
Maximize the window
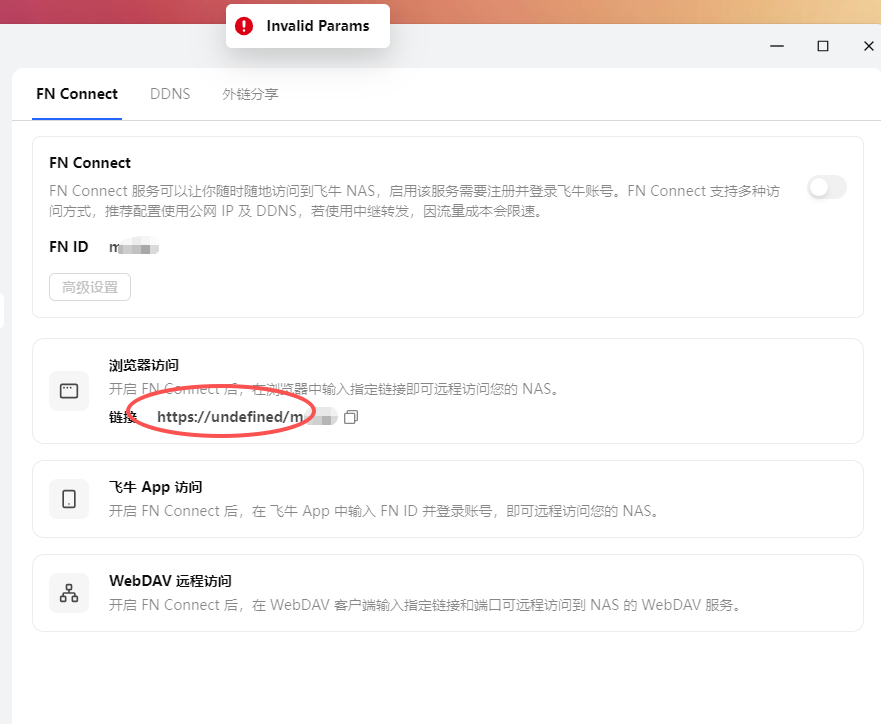(x=823, y=46)
